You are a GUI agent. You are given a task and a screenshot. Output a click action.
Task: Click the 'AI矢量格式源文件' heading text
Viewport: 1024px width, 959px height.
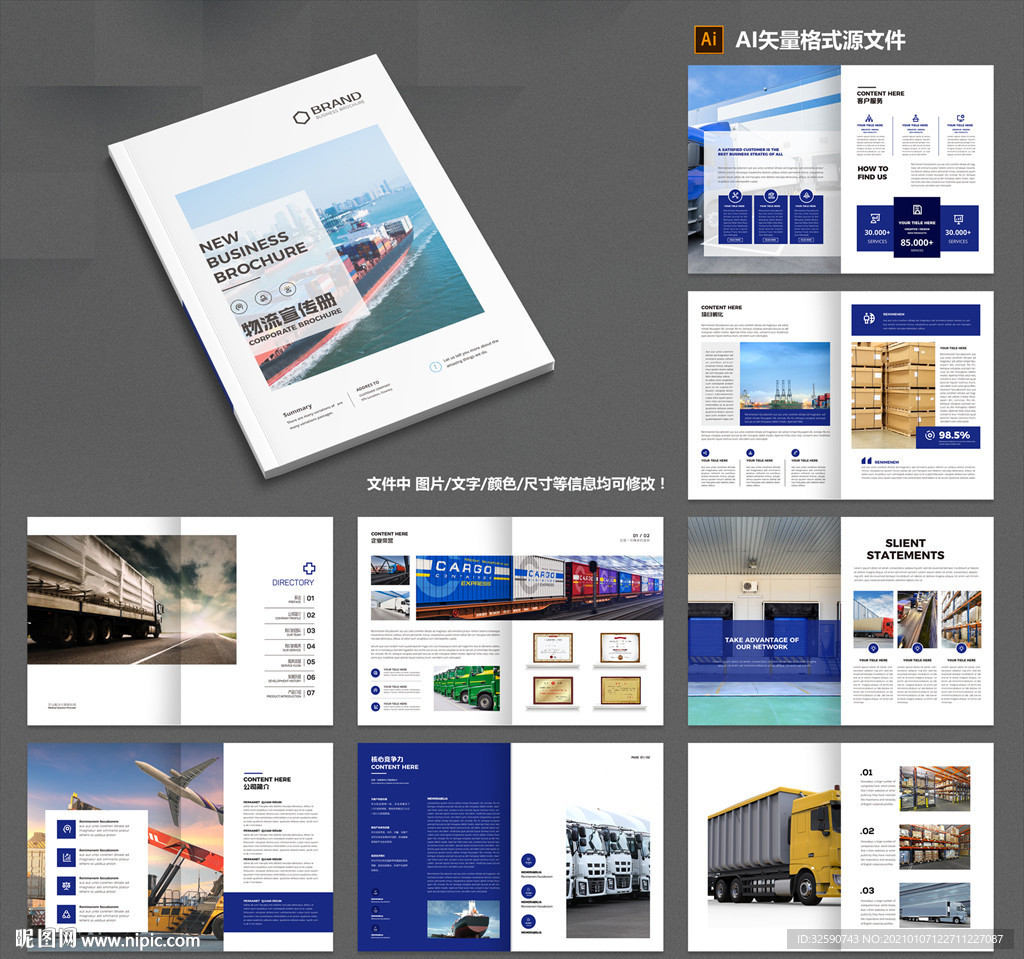click(820, 41)
